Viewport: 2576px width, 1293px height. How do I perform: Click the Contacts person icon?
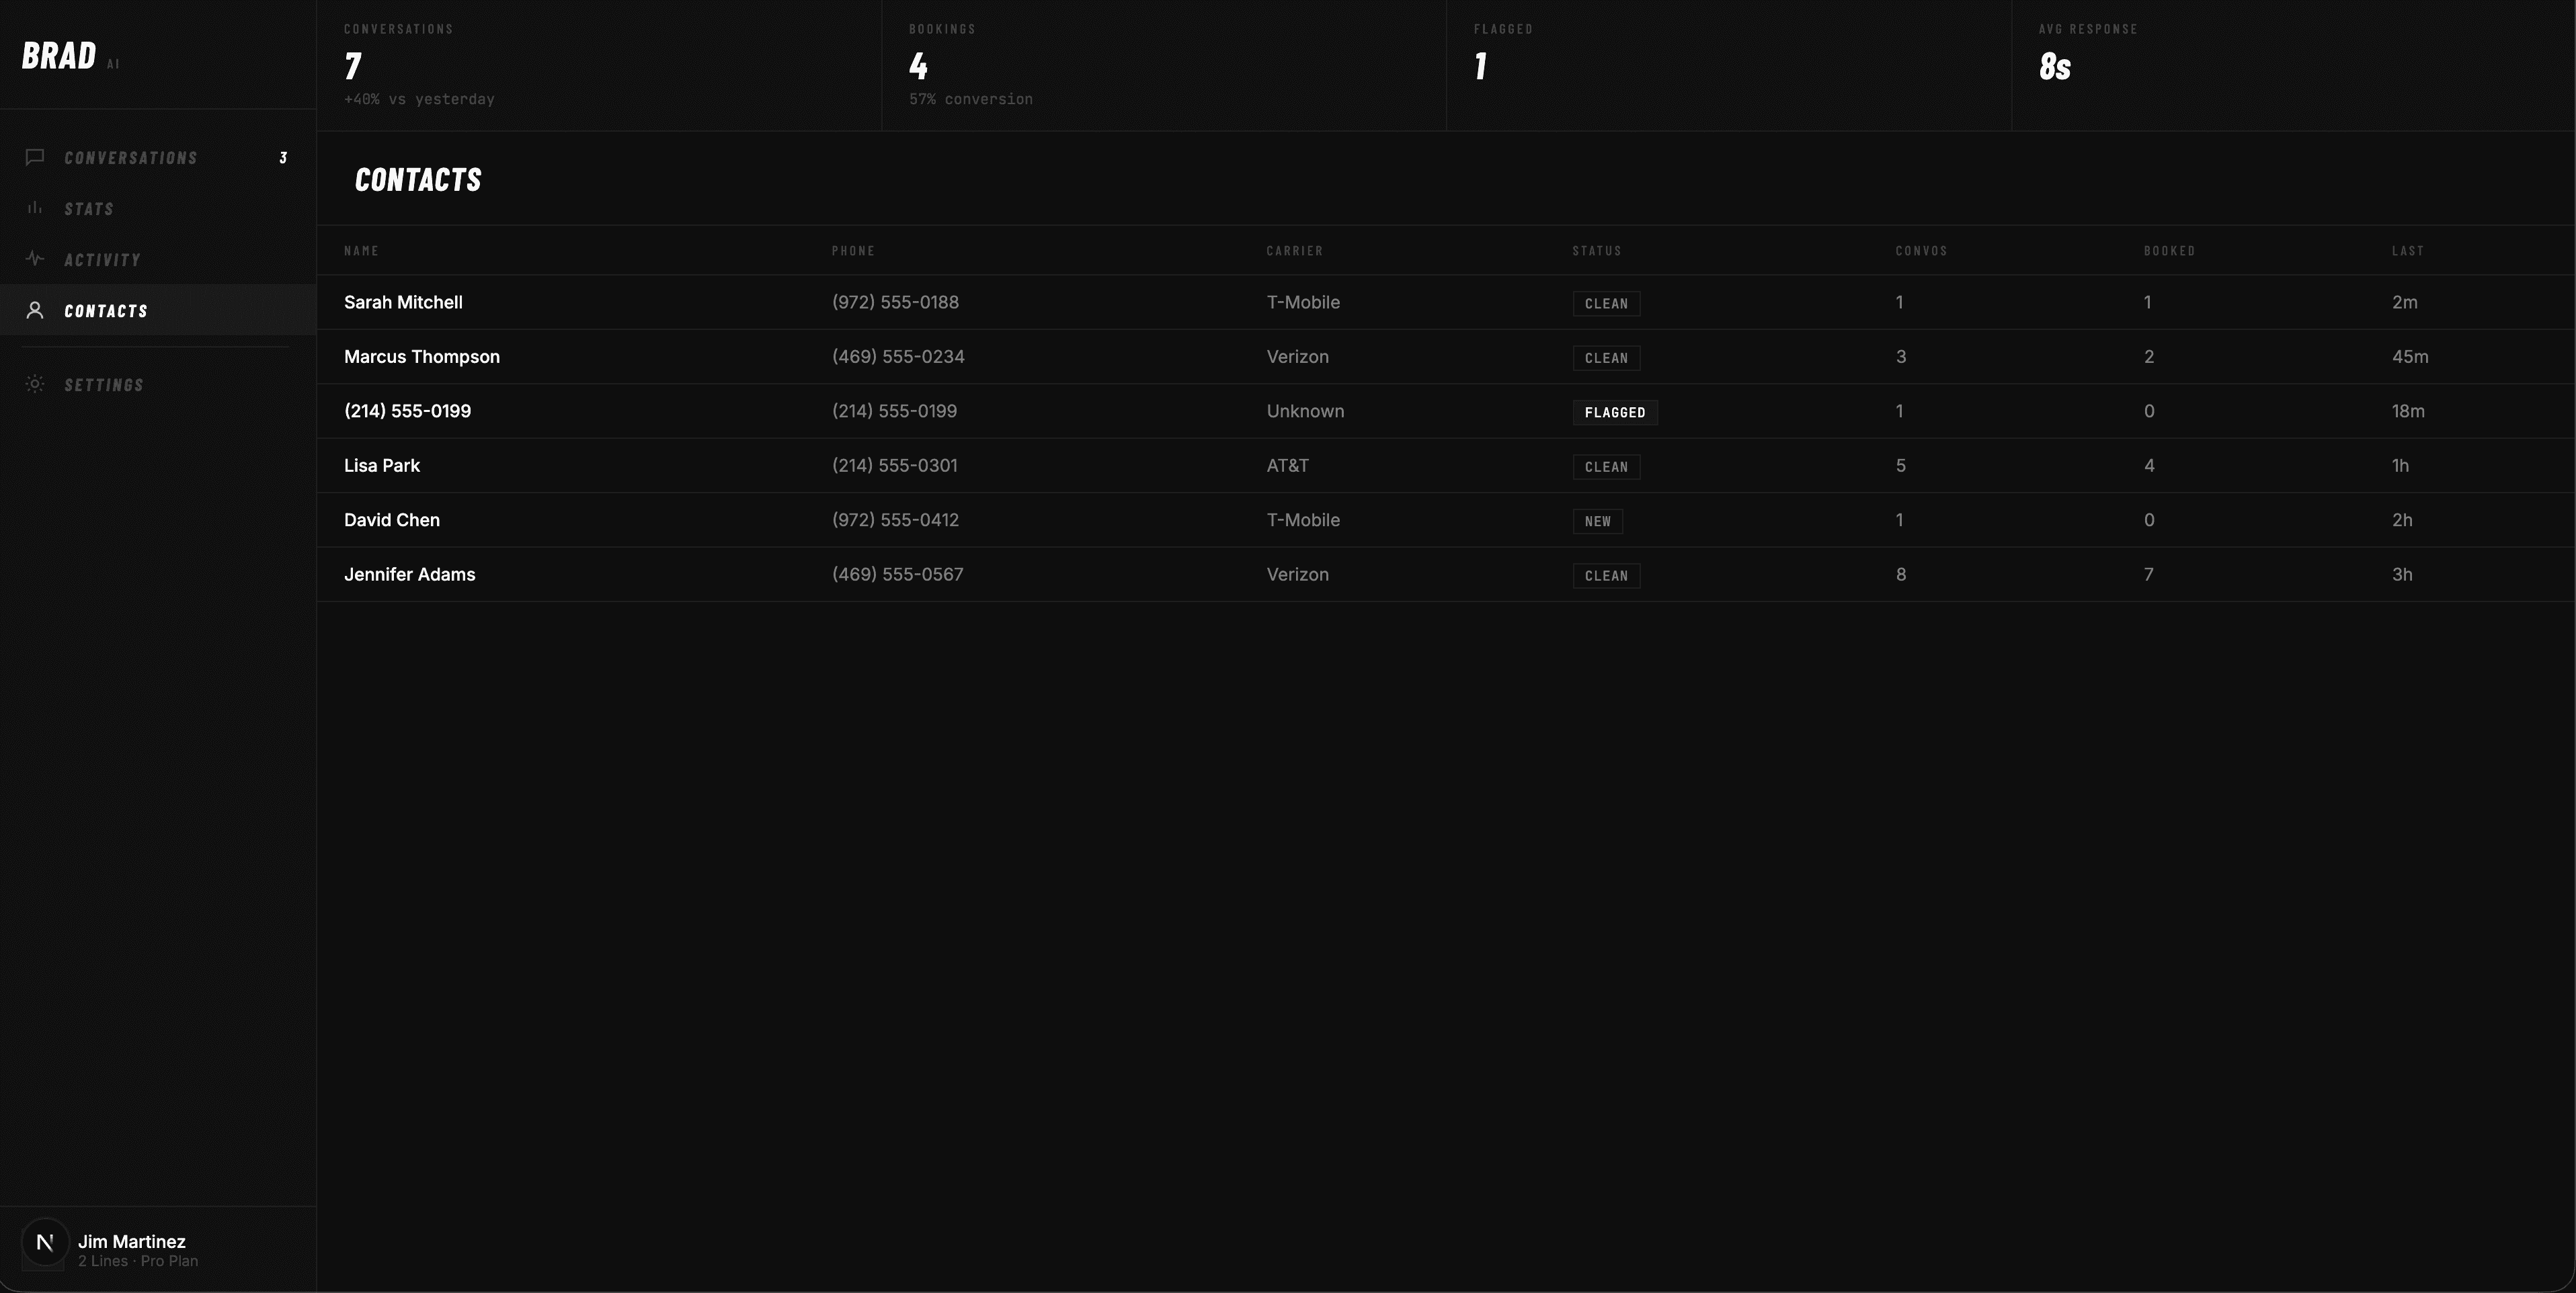point(35,310)
